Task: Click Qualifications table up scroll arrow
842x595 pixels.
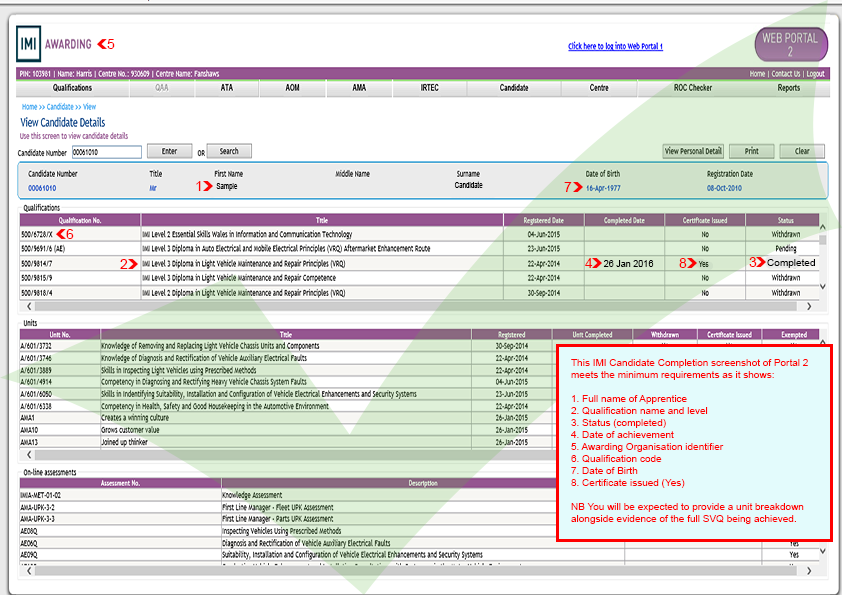Action: click(822, 228)
